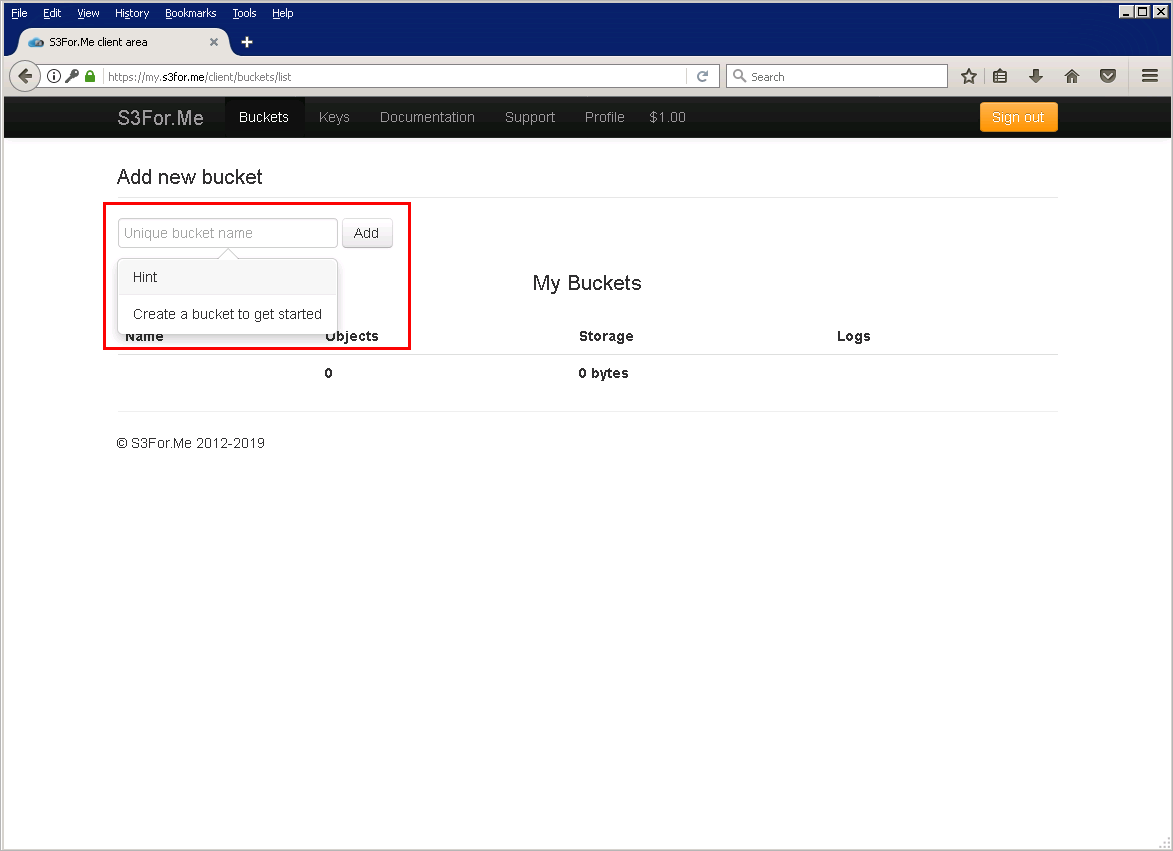Maximize the browser window
The height and width of the screenshot is (851, 1173).
[1142, 12]
